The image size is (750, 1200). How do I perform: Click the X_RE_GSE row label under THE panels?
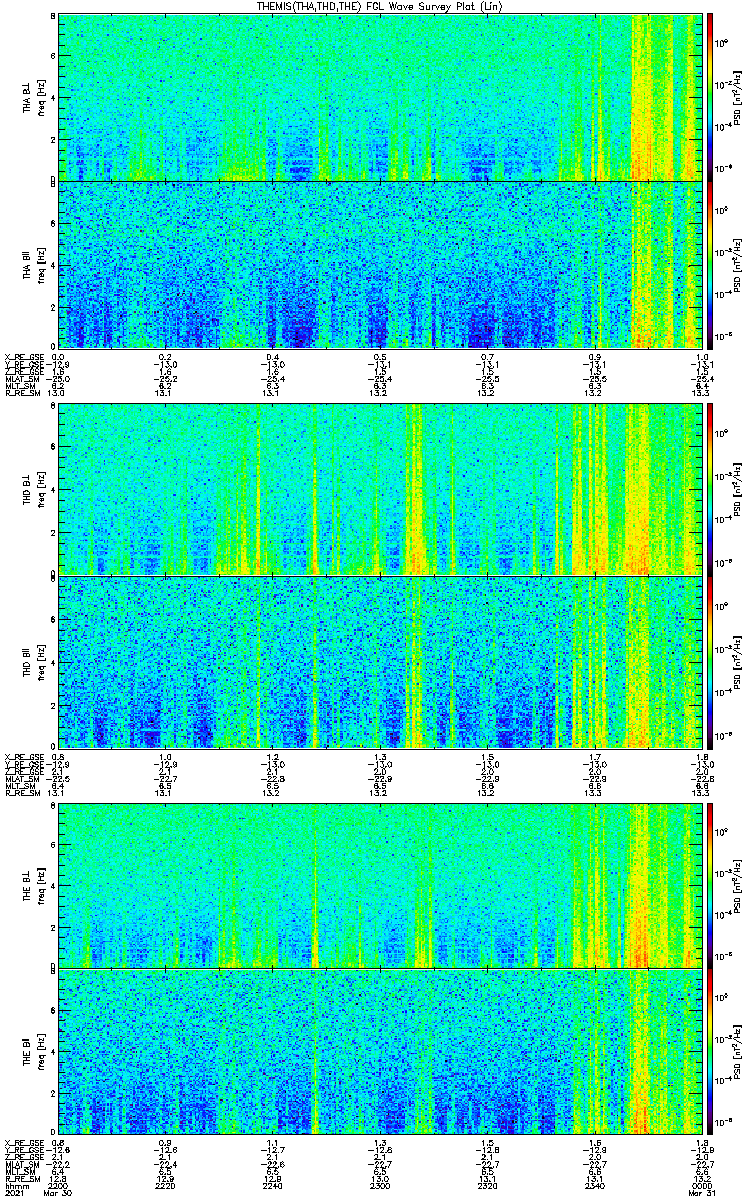click(23, 1143)
